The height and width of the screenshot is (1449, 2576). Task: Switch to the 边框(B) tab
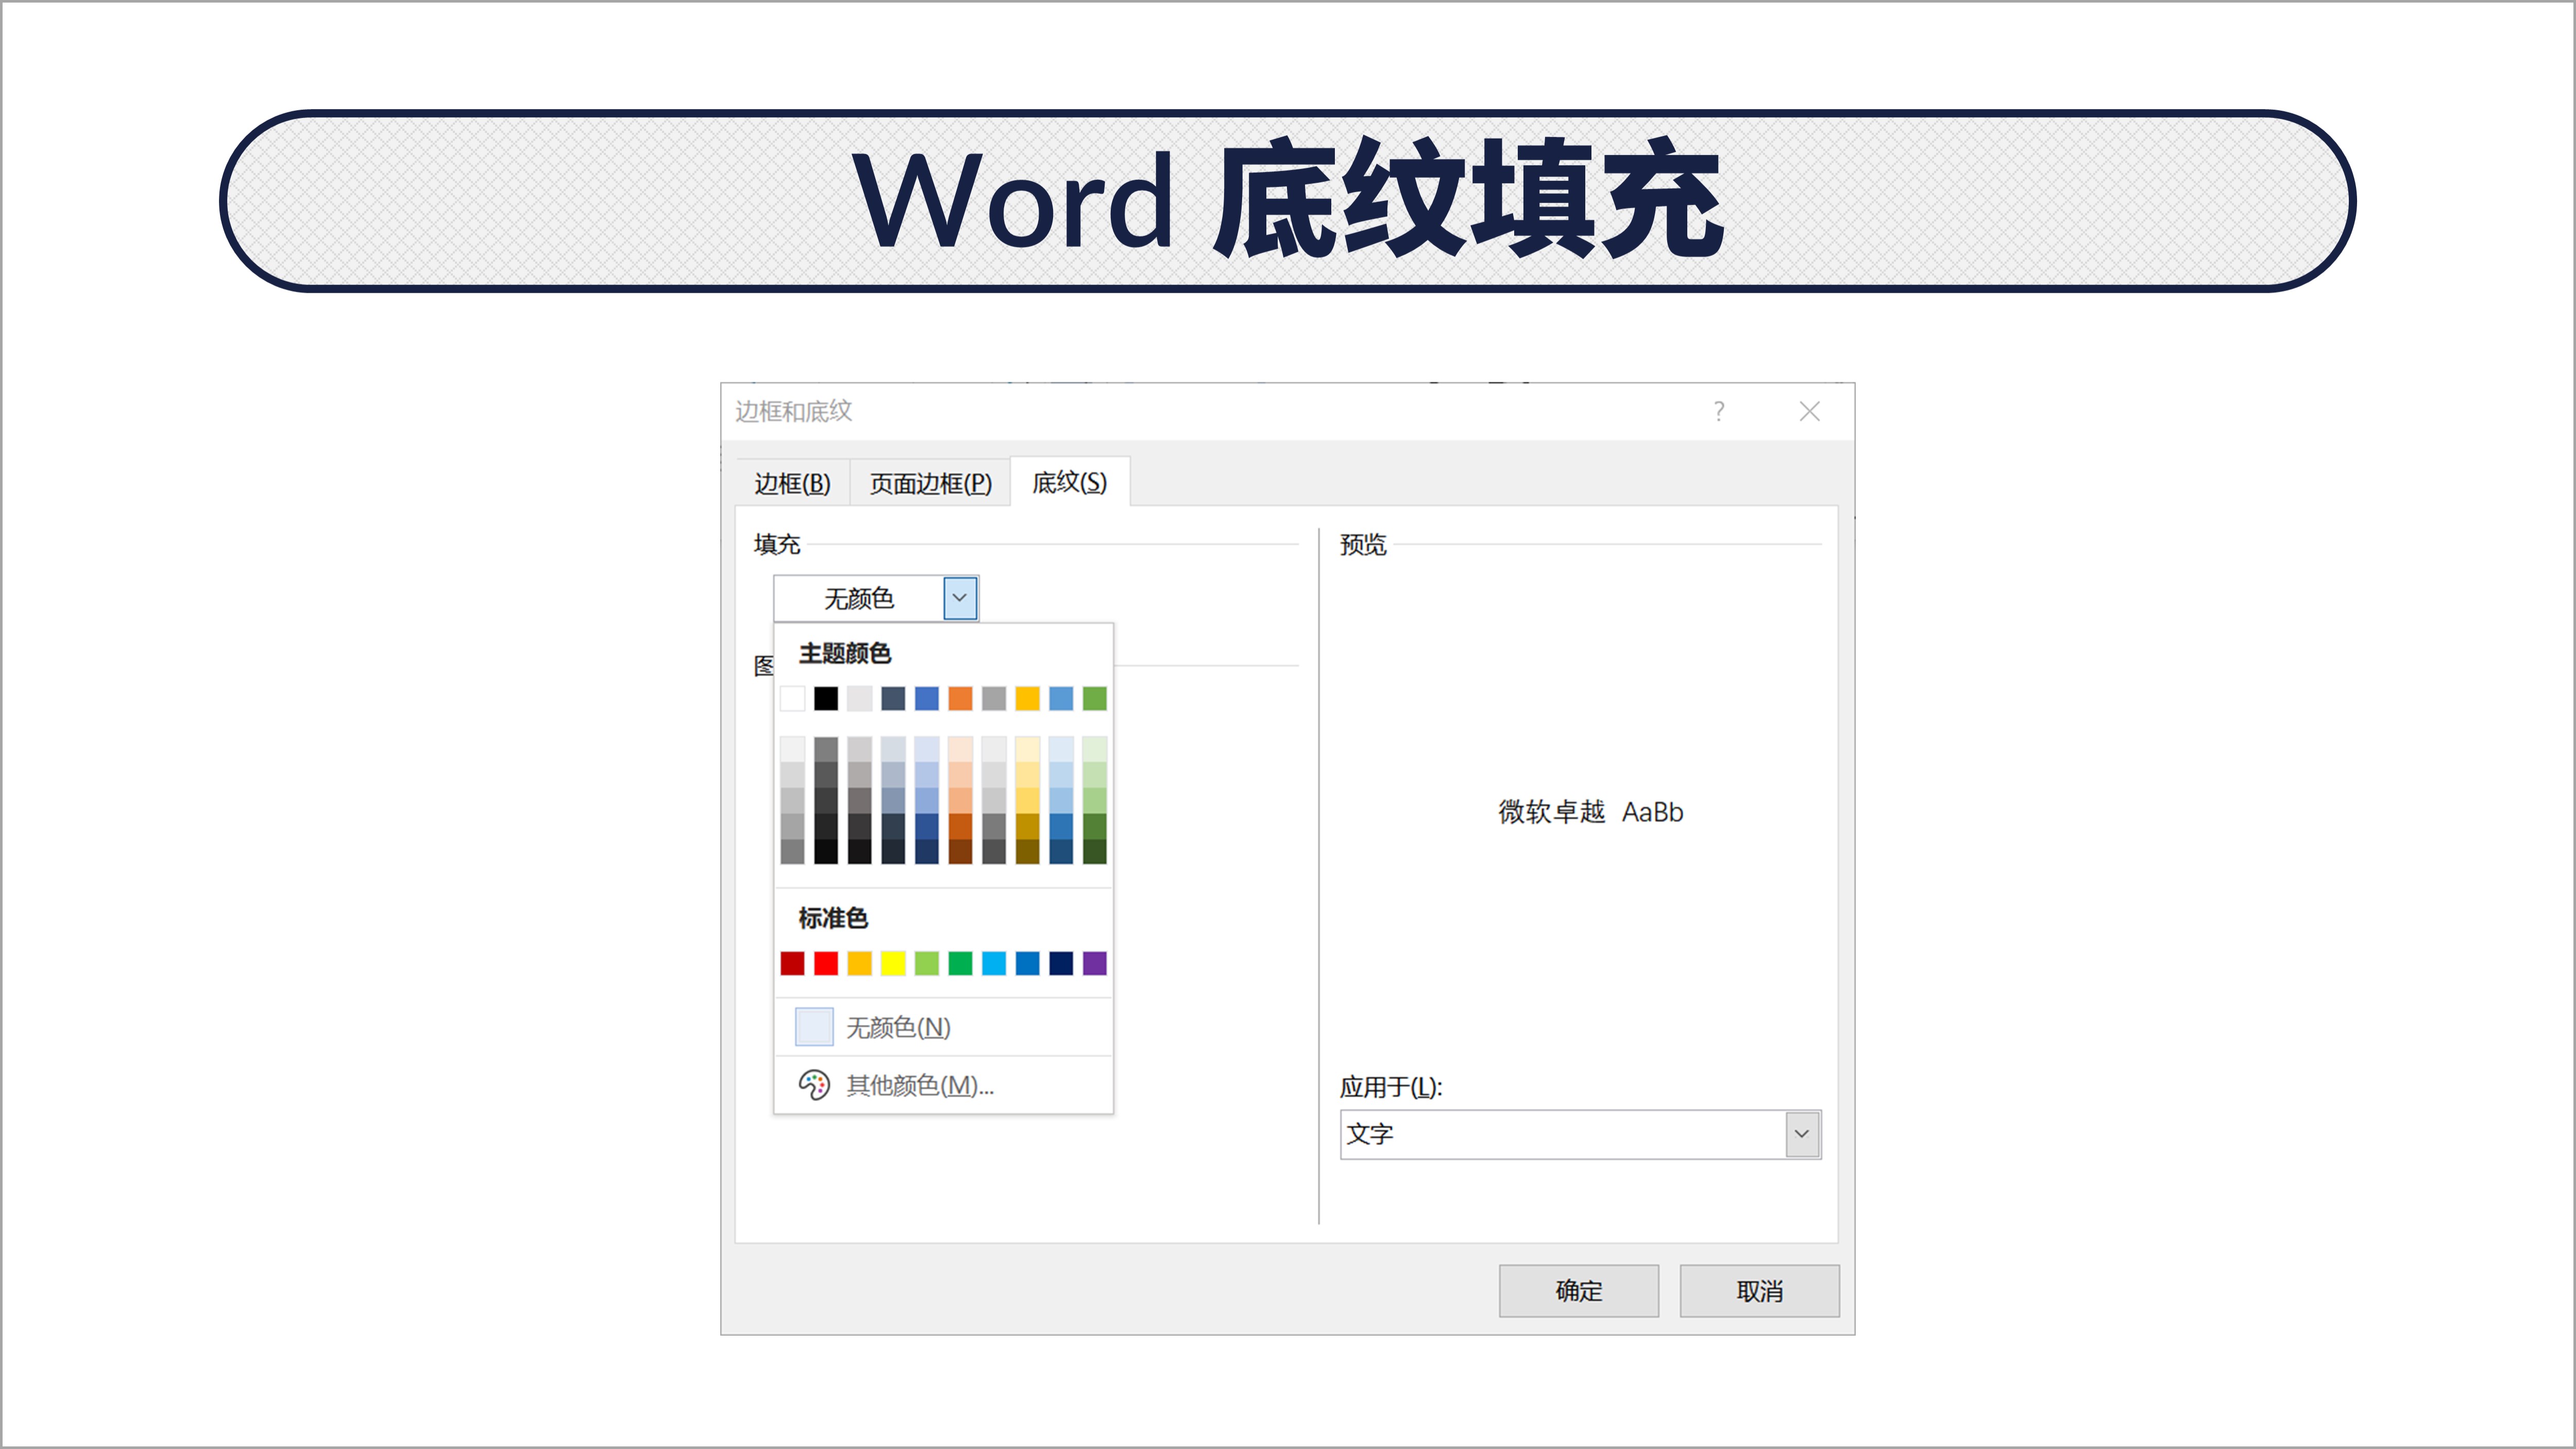[x=792, y=483]
